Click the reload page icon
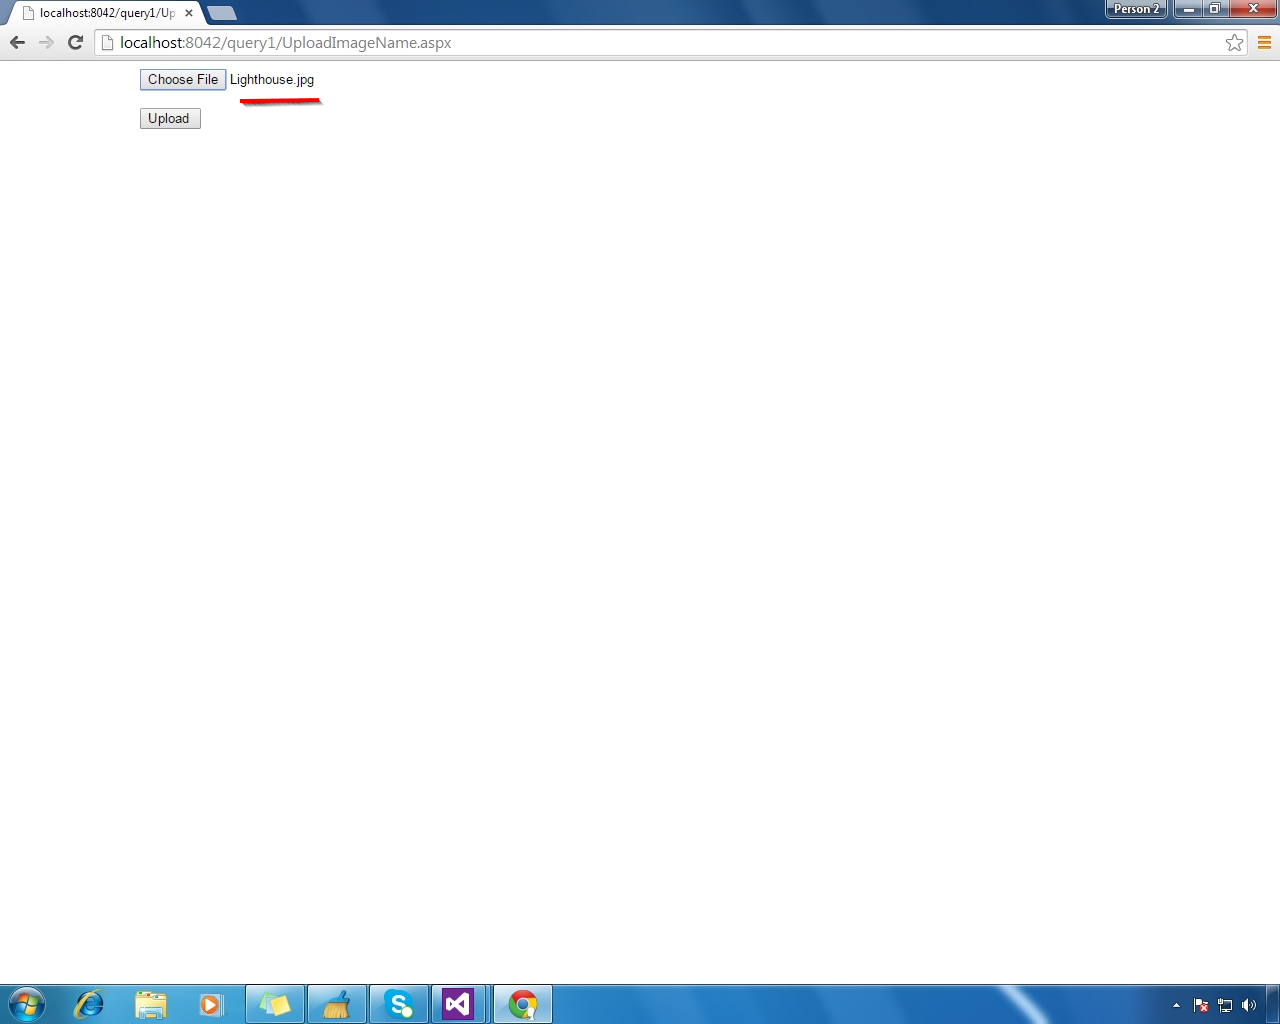Image resolution: width=1280 pixels, height=1024 pixels. (x=75, y=42)
